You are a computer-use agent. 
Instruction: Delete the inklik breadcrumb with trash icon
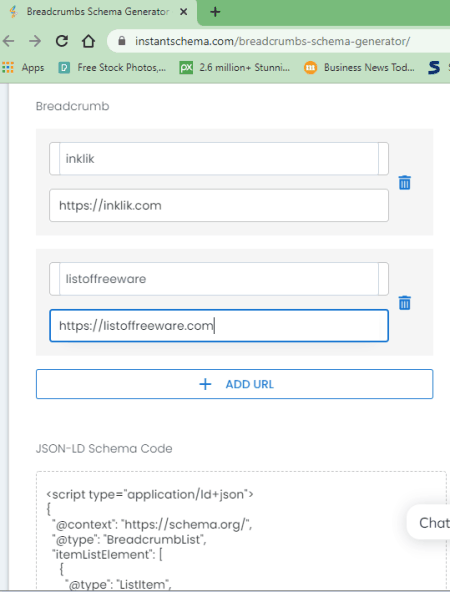coord(404,182)
